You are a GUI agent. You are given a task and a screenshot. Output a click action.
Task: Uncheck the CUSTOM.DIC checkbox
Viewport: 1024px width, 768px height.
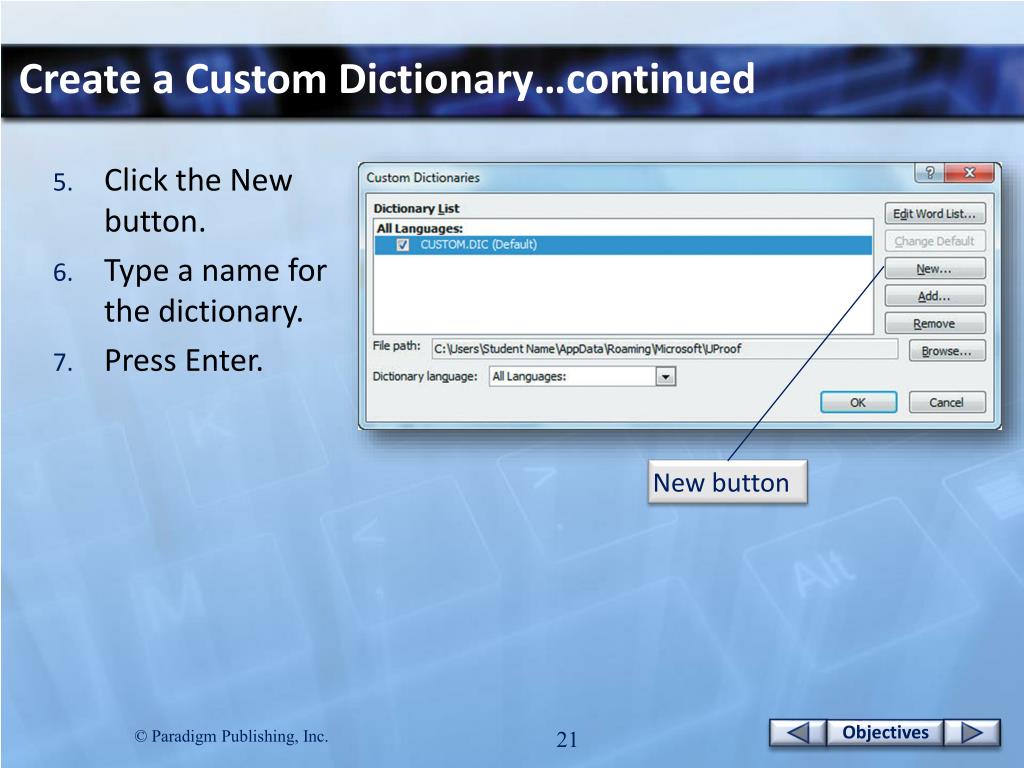[x=403, y=245]
